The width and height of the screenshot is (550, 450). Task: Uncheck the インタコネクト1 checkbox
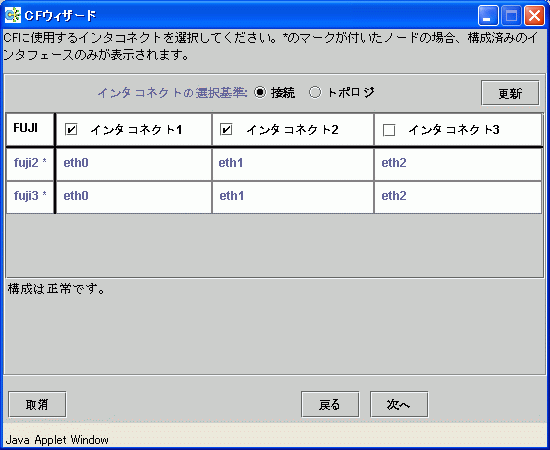[71, 130]
